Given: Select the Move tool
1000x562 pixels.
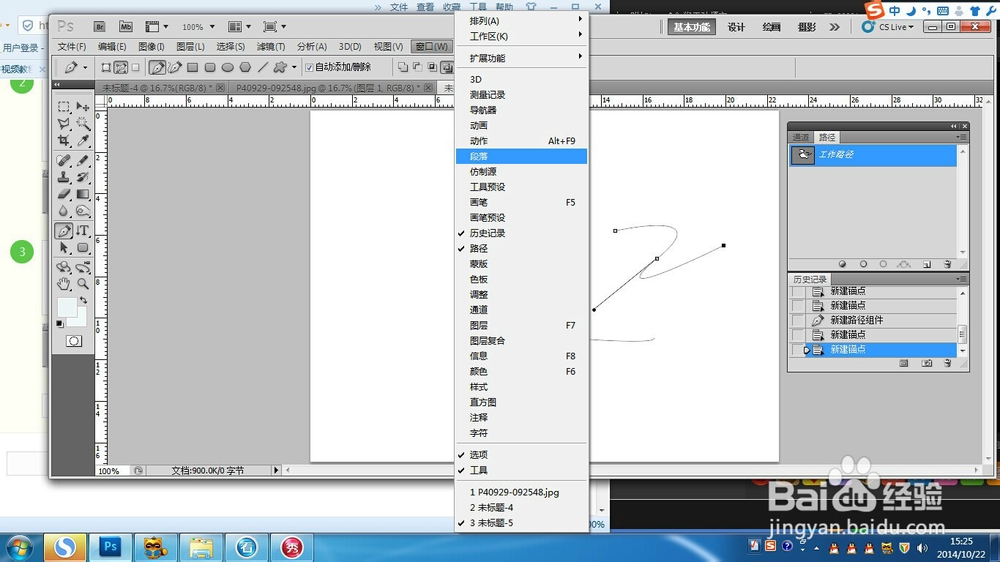Looking at the screenshot, I should tap(83, 107).
